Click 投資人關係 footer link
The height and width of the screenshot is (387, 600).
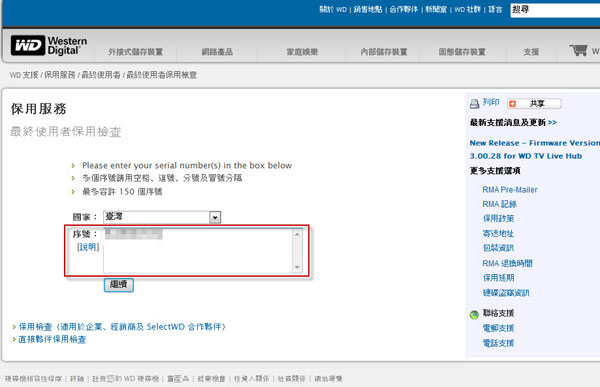pos(251,379)
